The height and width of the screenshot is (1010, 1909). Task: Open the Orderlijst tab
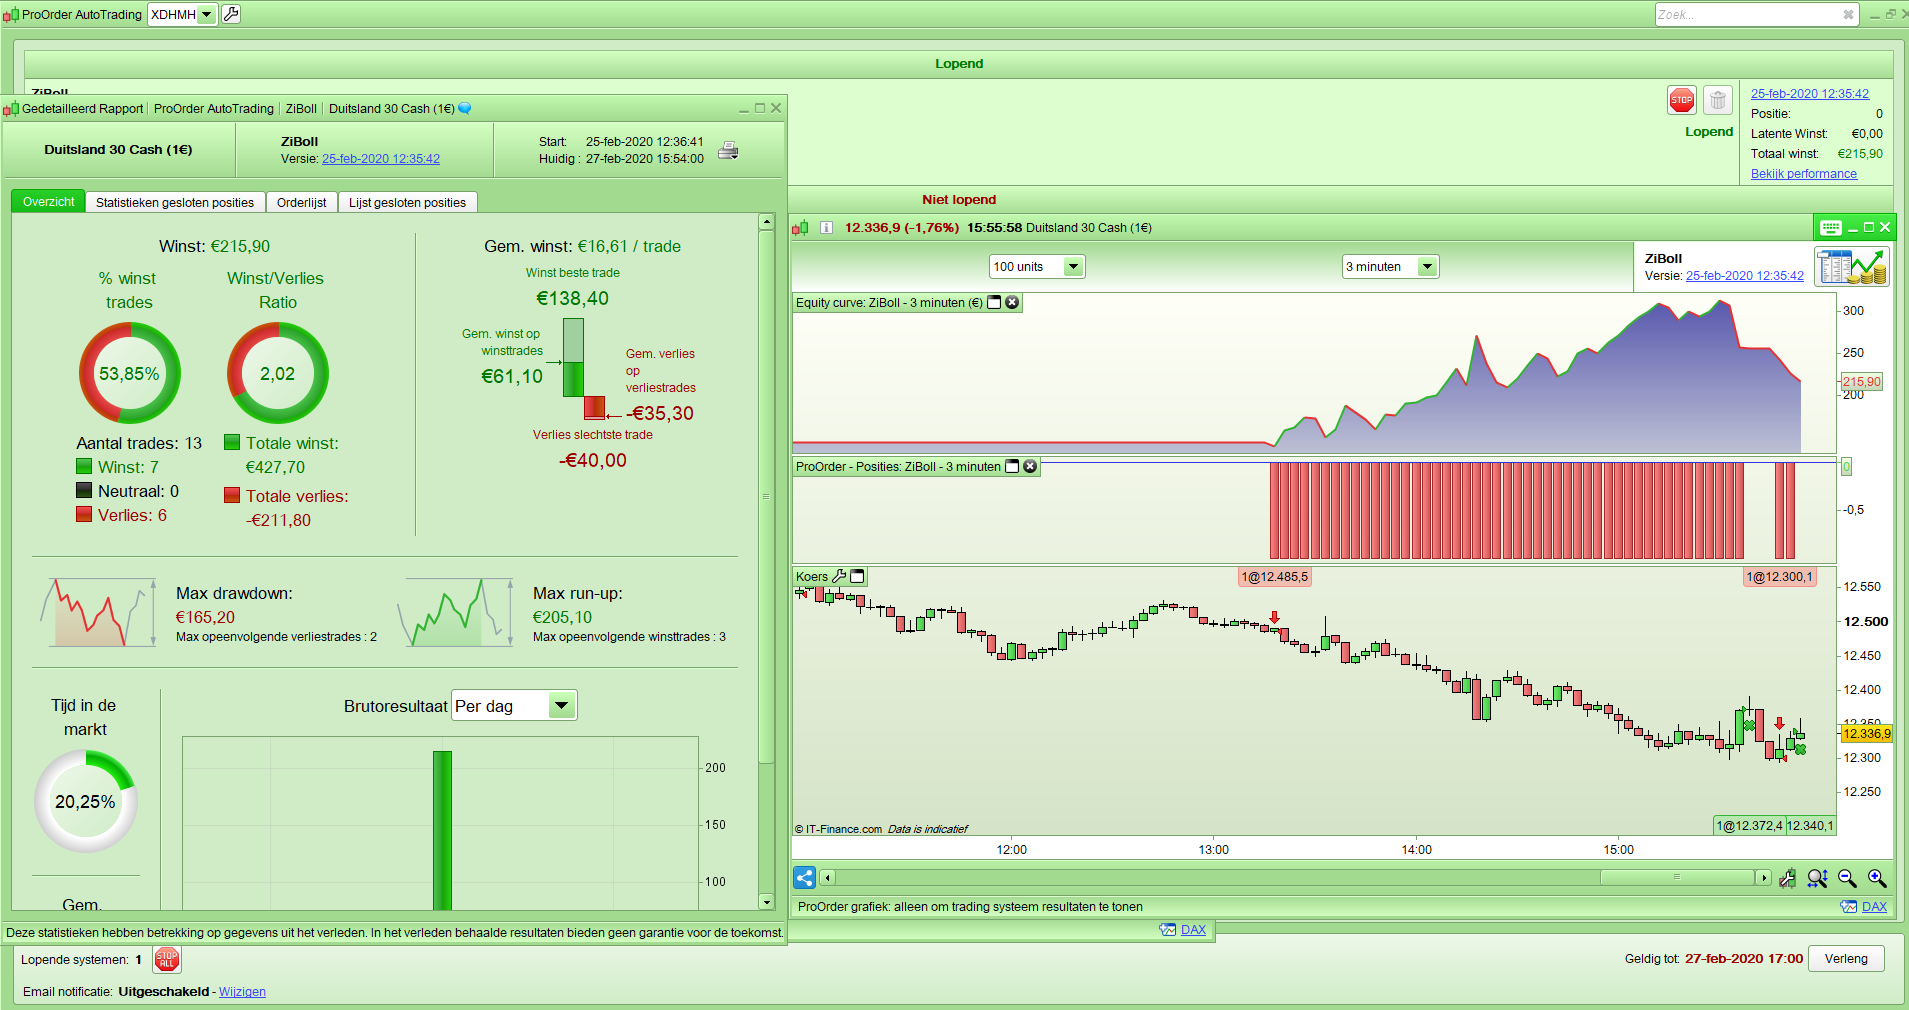(x=302, y=202)
